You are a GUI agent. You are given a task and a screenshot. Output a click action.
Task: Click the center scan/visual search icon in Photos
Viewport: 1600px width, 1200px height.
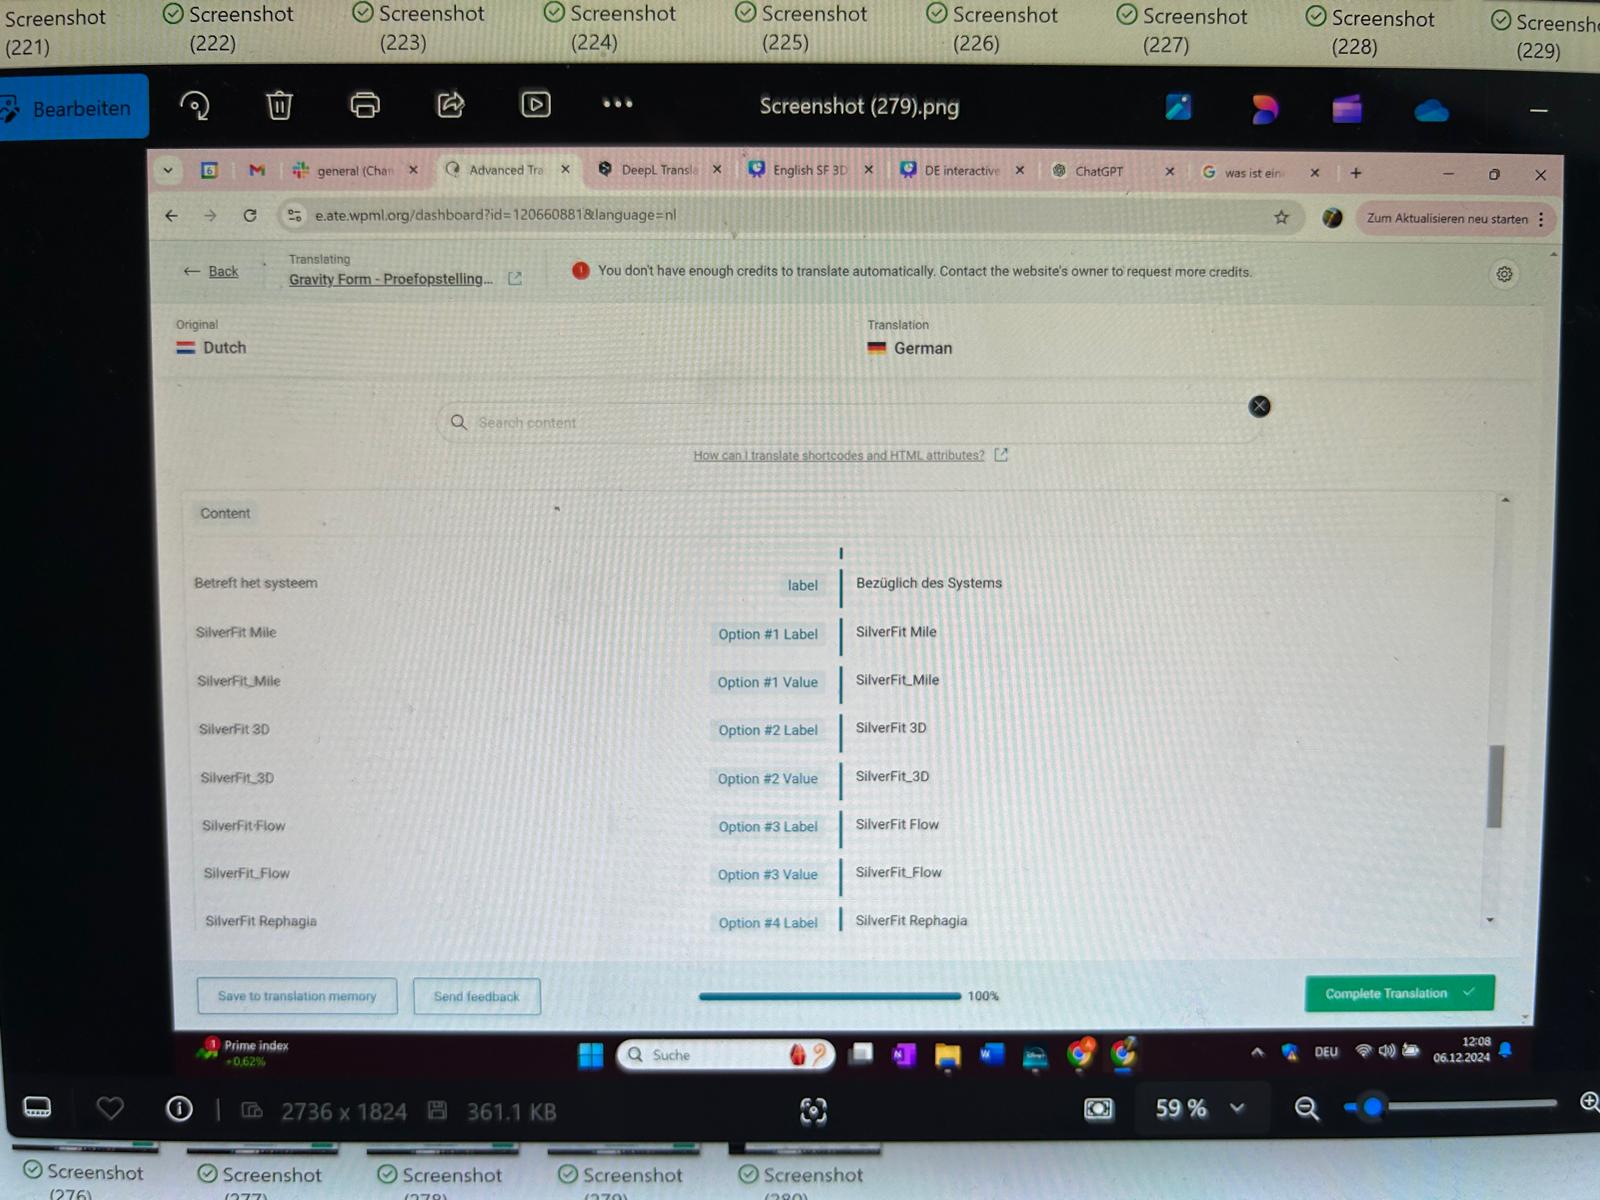[814, 1110]
